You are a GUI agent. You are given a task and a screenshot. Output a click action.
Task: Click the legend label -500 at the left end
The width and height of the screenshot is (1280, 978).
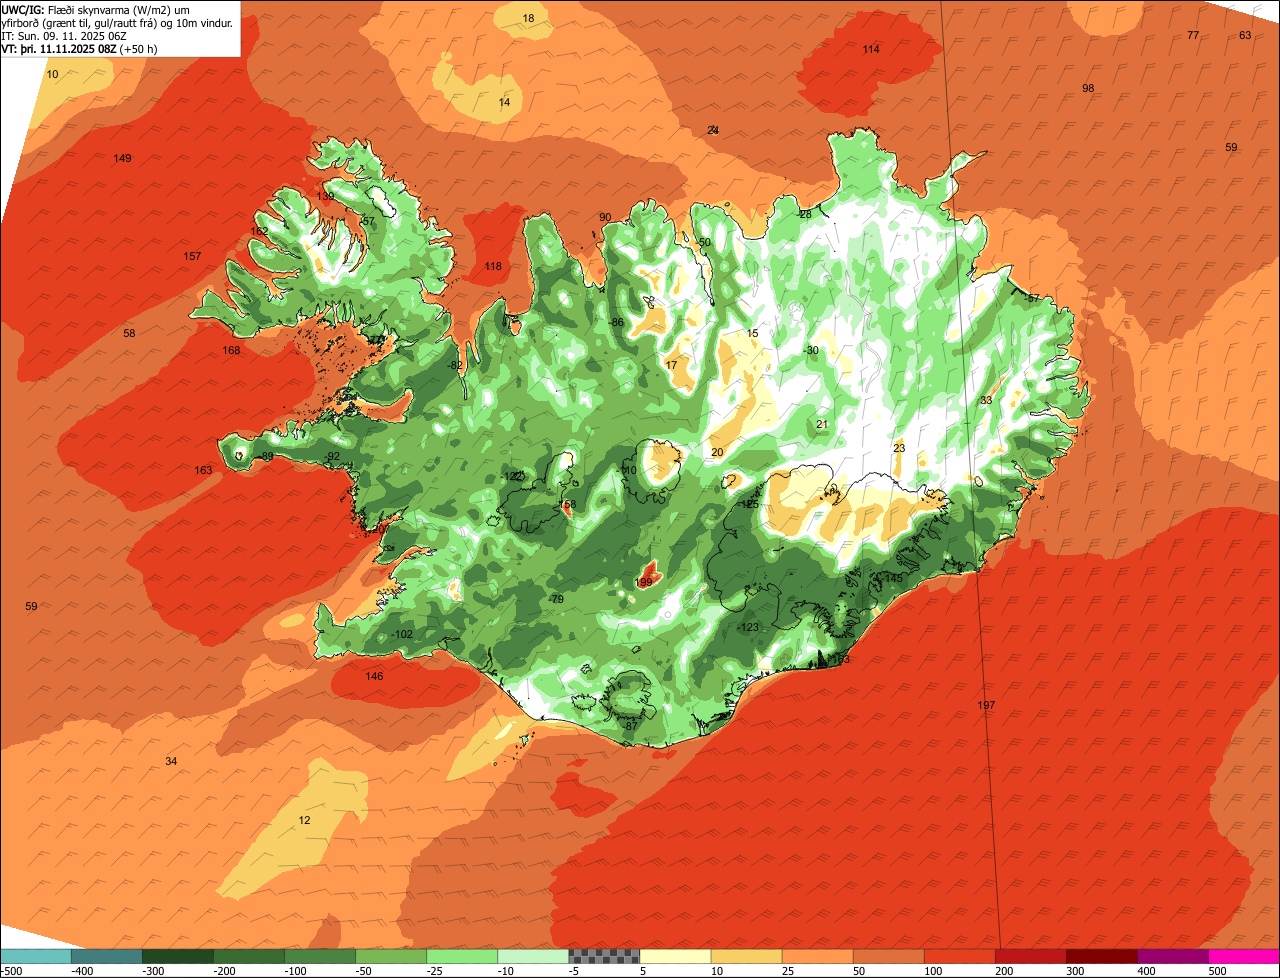[12, 970]
